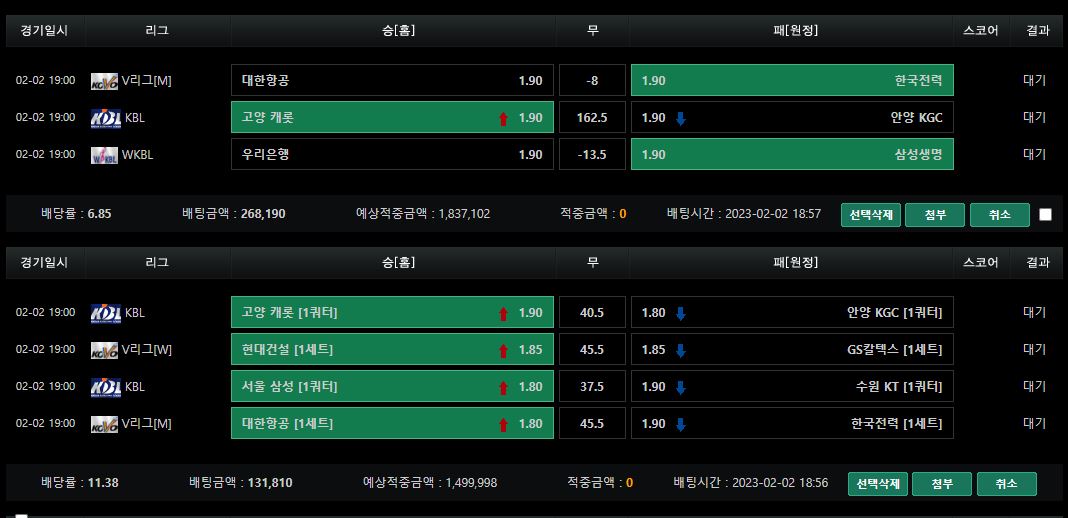Click the V리그[W] league name text
Image resolution: width=1068 pixels, height=518 pixels.
(147, 349)
